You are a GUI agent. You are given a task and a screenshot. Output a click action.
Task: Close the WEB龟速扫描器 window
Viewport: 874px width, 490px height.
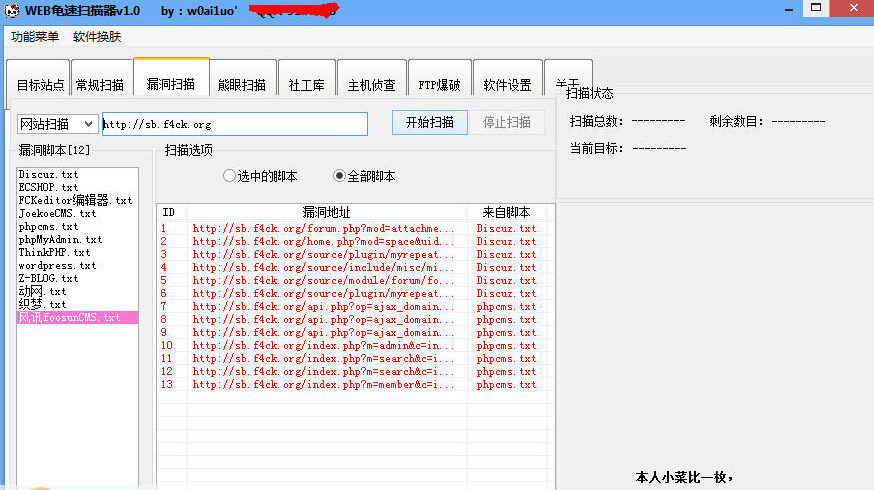tap(853, 8)
